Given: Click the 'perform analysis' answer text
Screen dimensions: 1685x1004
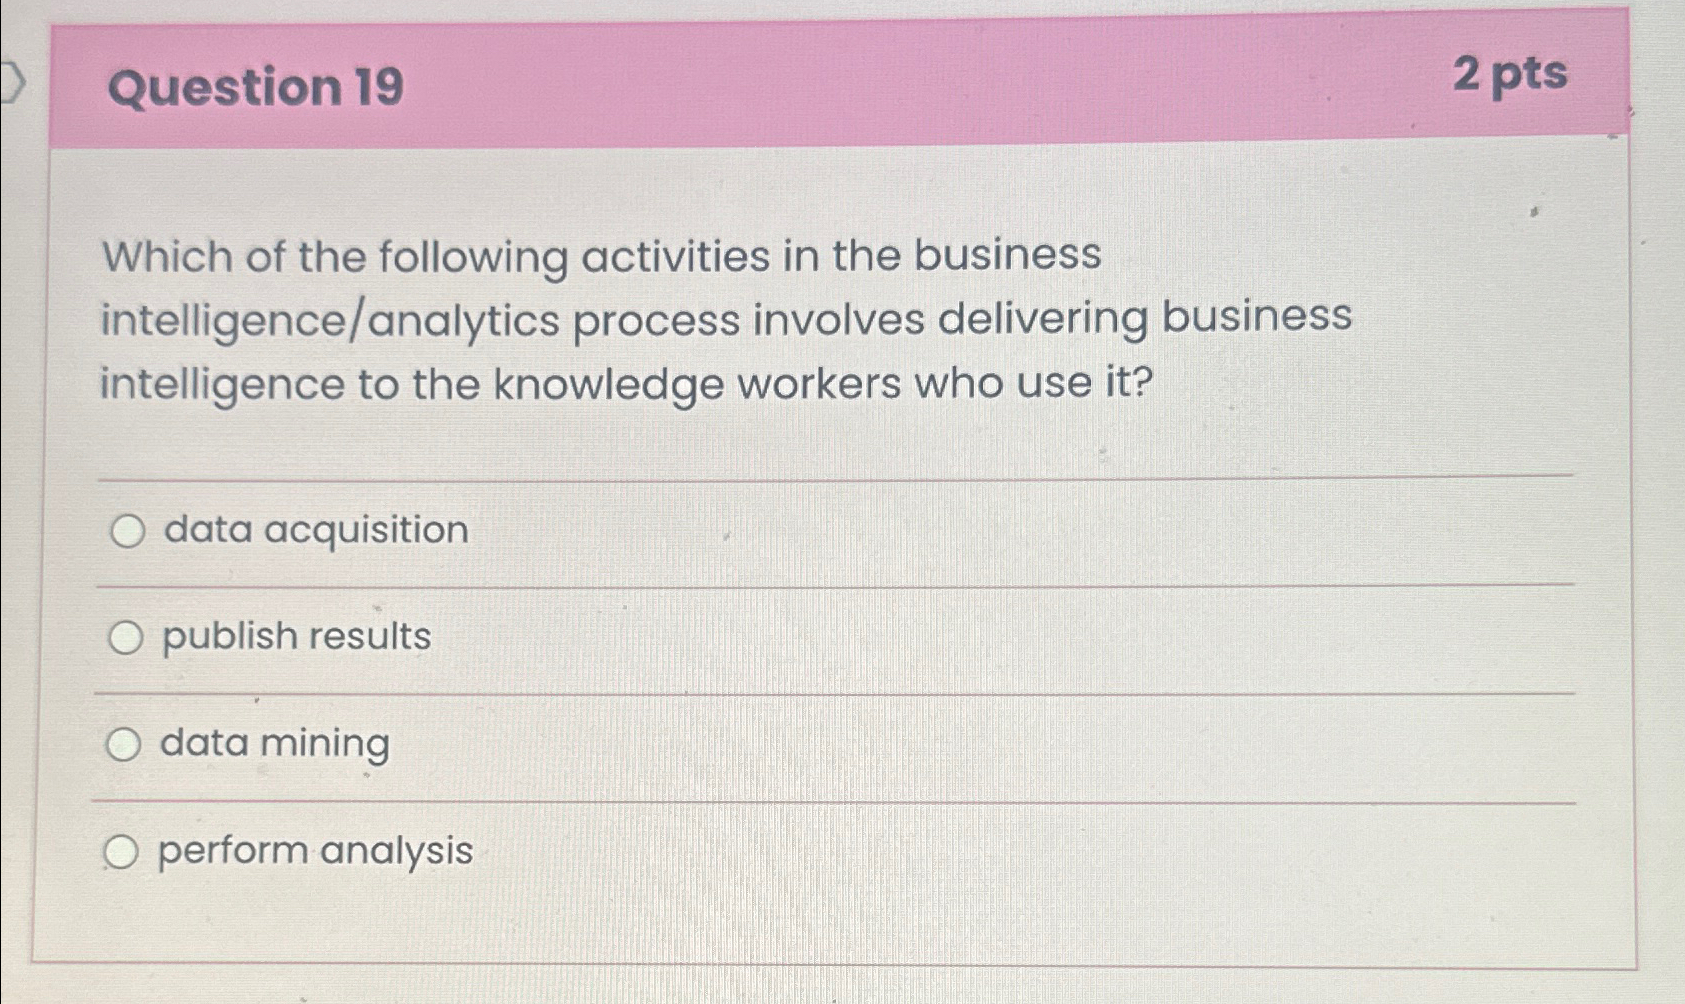Looking at the screenshot, I should click(x=316, y=851).
